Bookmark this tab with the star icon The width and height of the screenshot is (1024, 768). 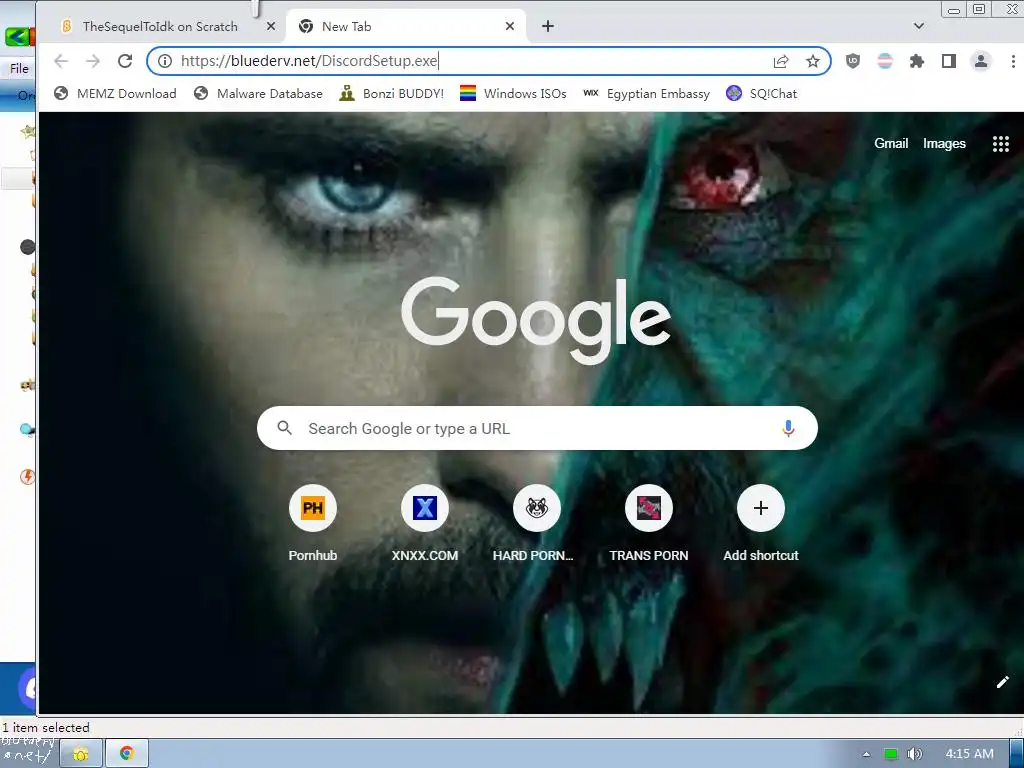tap(812, 61)
